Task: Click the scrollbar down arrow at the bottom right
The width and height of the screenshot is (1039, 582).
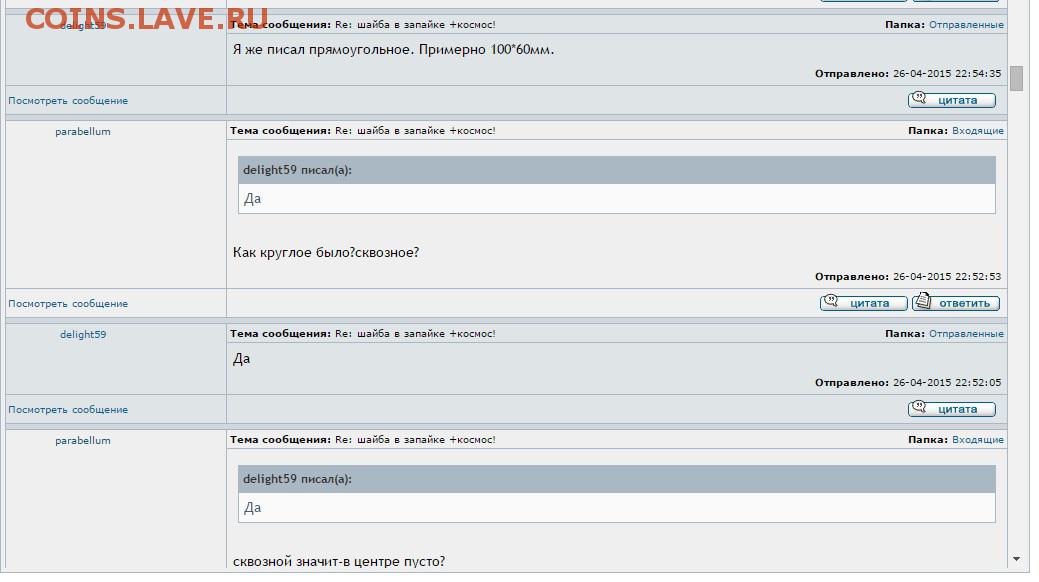Action: [x=1016, y=559]
